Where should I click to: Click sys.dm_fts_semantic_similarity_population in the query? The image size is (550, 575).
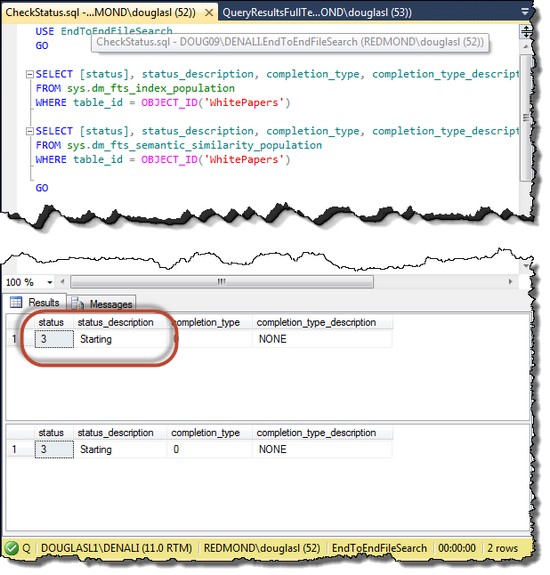[x=194, y=145]
